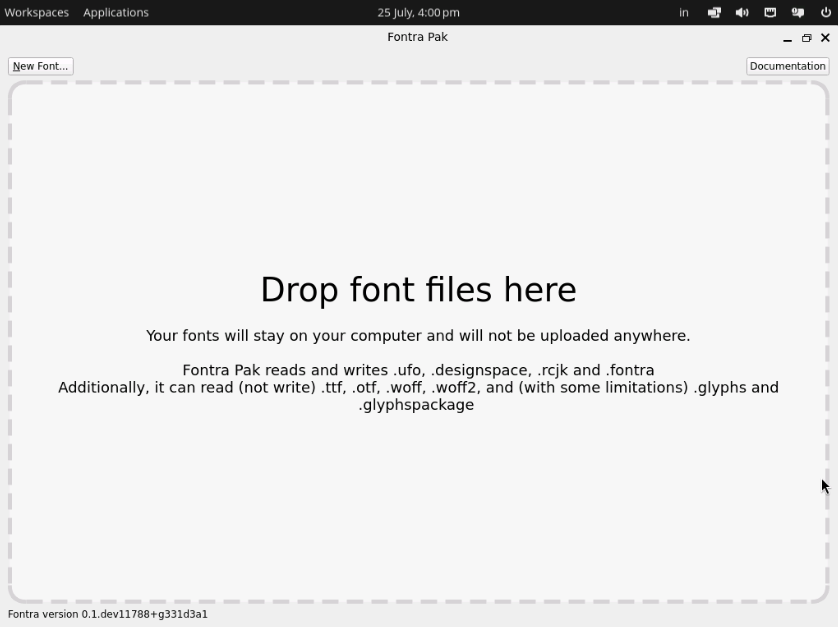Minimize the Fontra Pak window

[787, 38]
